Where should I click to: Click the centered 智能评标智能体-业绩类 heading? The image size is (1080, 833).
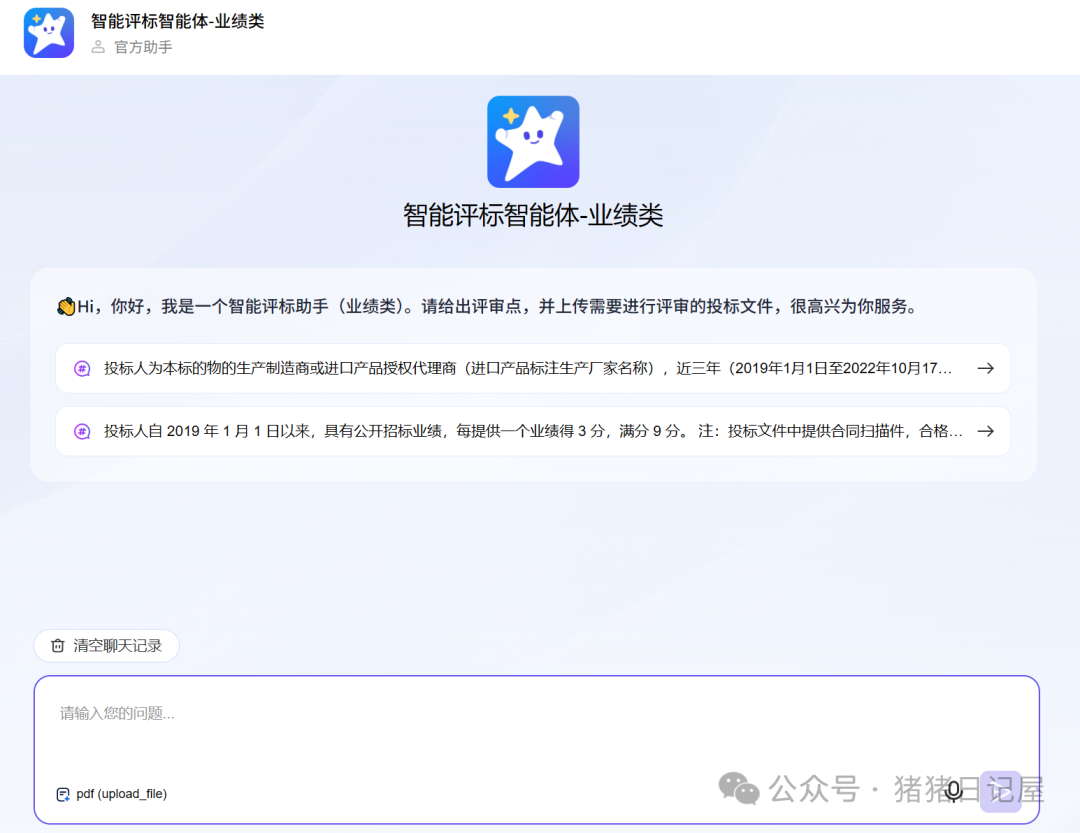[533, 213]
